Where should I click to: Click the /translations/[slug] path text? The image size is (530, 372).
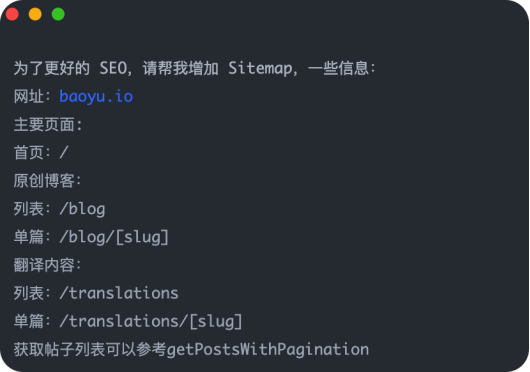click(151, 321)
